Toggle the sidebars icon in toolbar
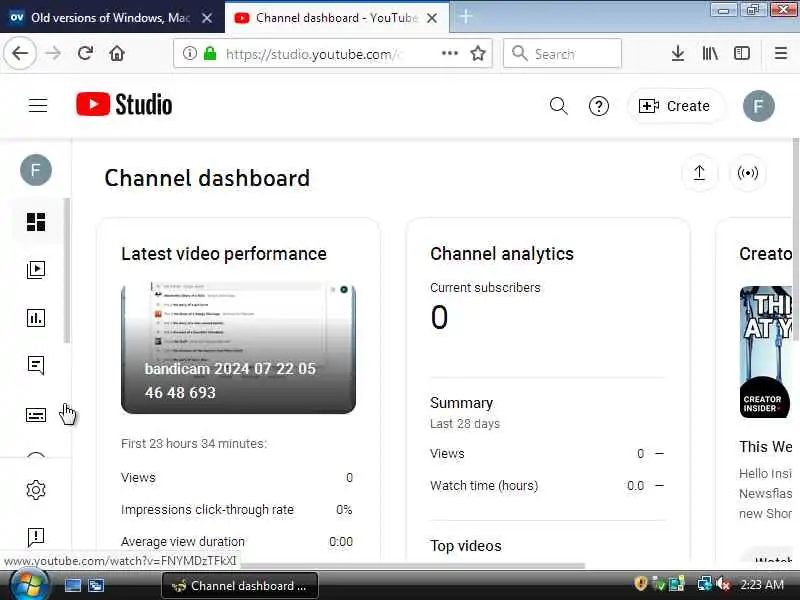 (741, 53)
